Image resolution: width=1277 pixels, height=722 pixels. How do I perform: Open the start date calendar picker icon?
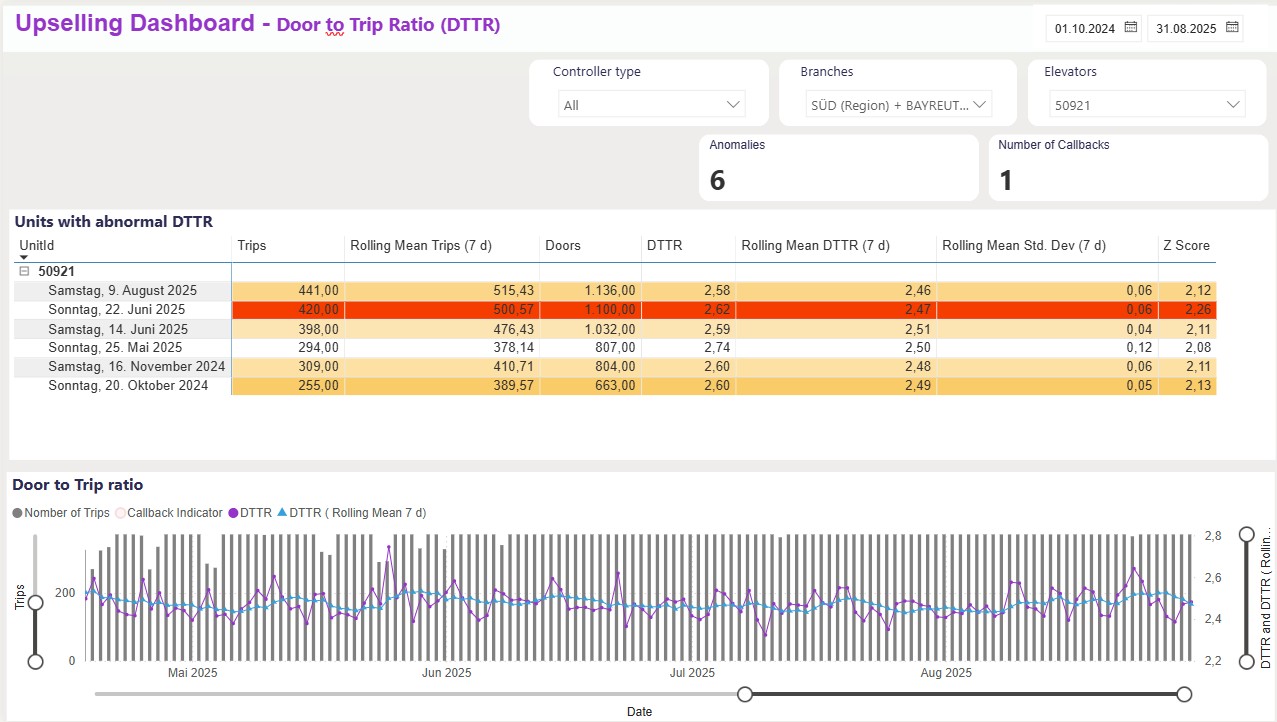click(x=1130, y=28)
